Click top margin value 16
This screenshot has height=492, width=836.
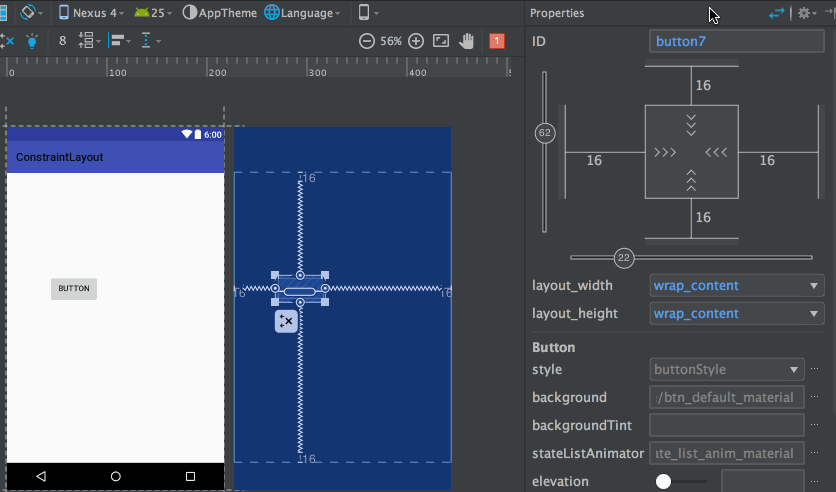coord(703,85)
